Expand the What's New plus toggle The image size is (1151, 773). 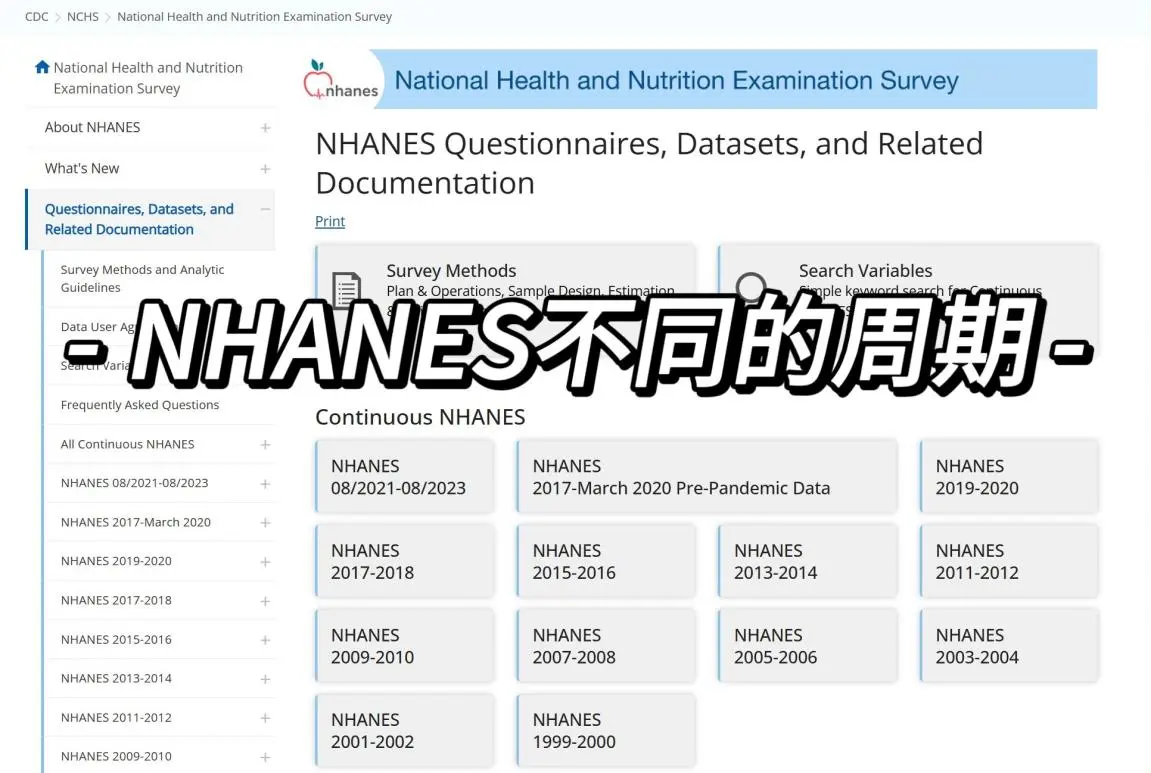point(265,169)
